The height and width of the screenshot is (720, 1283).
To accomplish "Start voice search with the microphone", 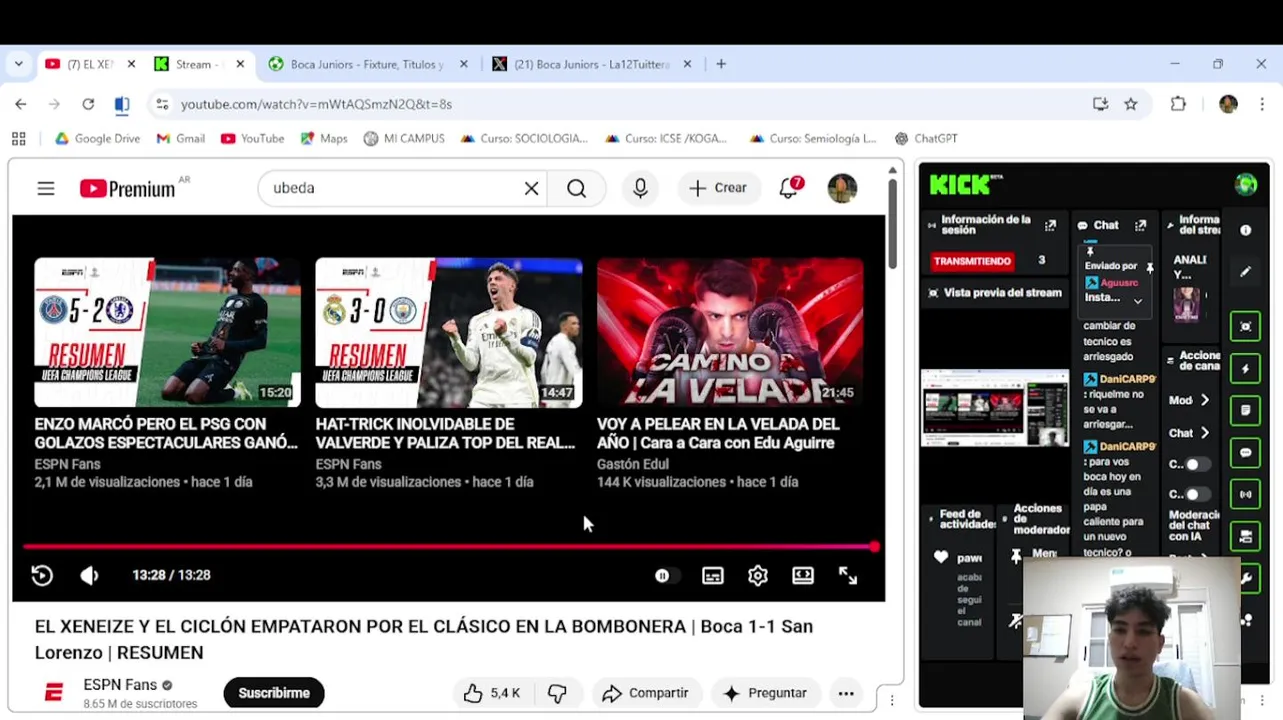I will [640, 188].
